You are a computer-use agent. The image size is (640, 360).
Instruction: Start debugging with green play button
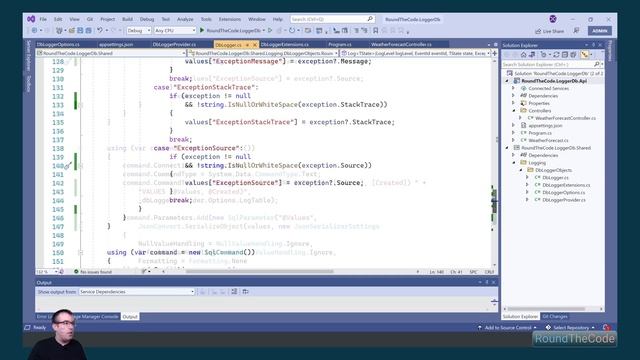coord(202,30)
